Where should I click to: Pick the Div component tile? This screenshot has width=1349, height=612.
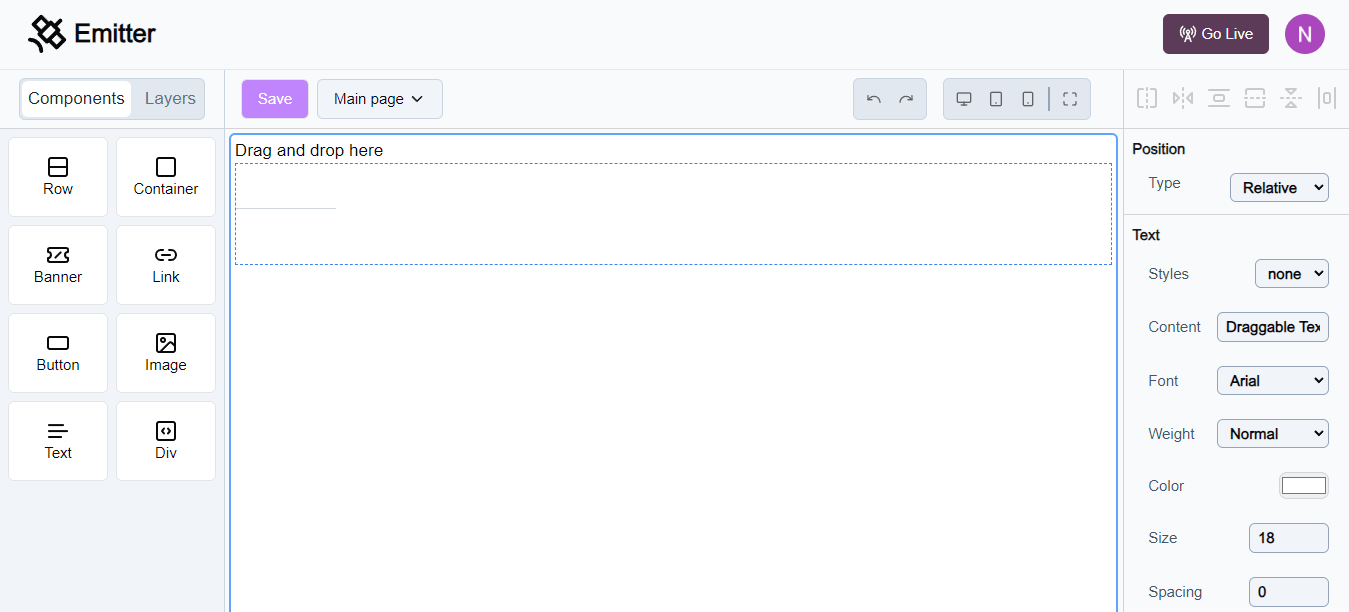tap(166, 441)
